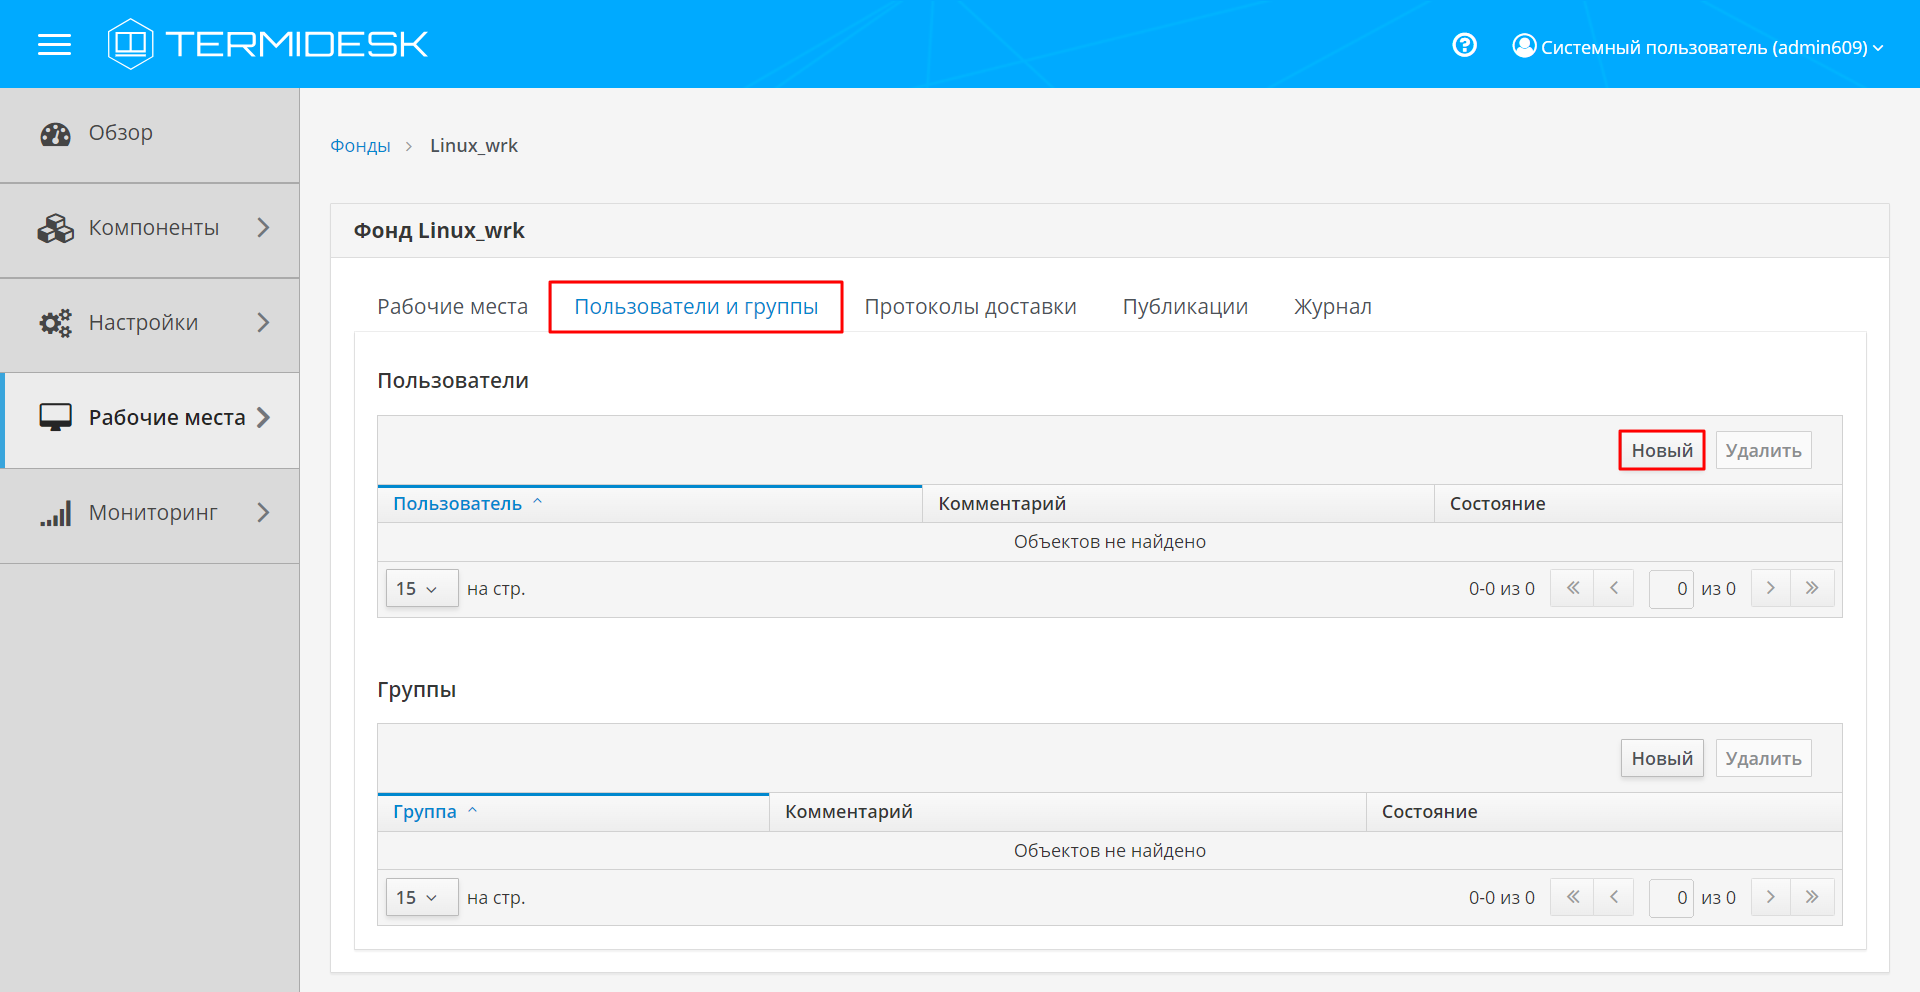Follow the Фонды breadcrumb link
The width and height of the screenshot is (1920, 992).
coord(360,146)
